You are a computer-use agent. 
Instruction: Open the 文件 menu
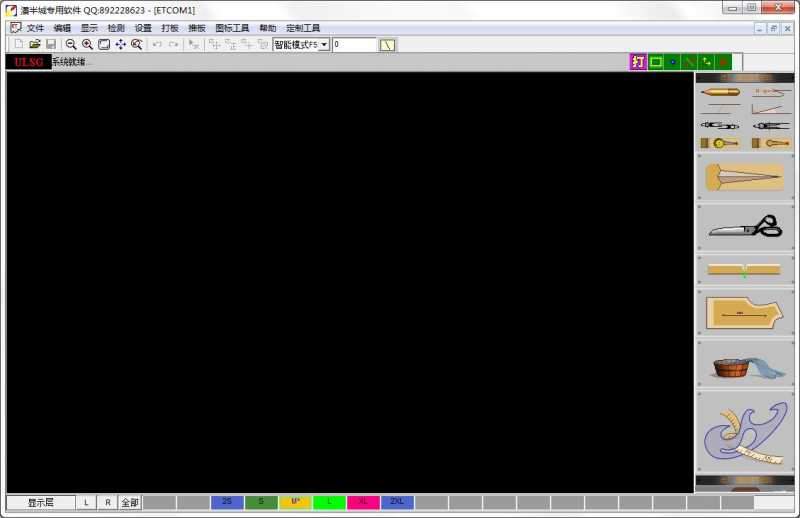point(36,28)
